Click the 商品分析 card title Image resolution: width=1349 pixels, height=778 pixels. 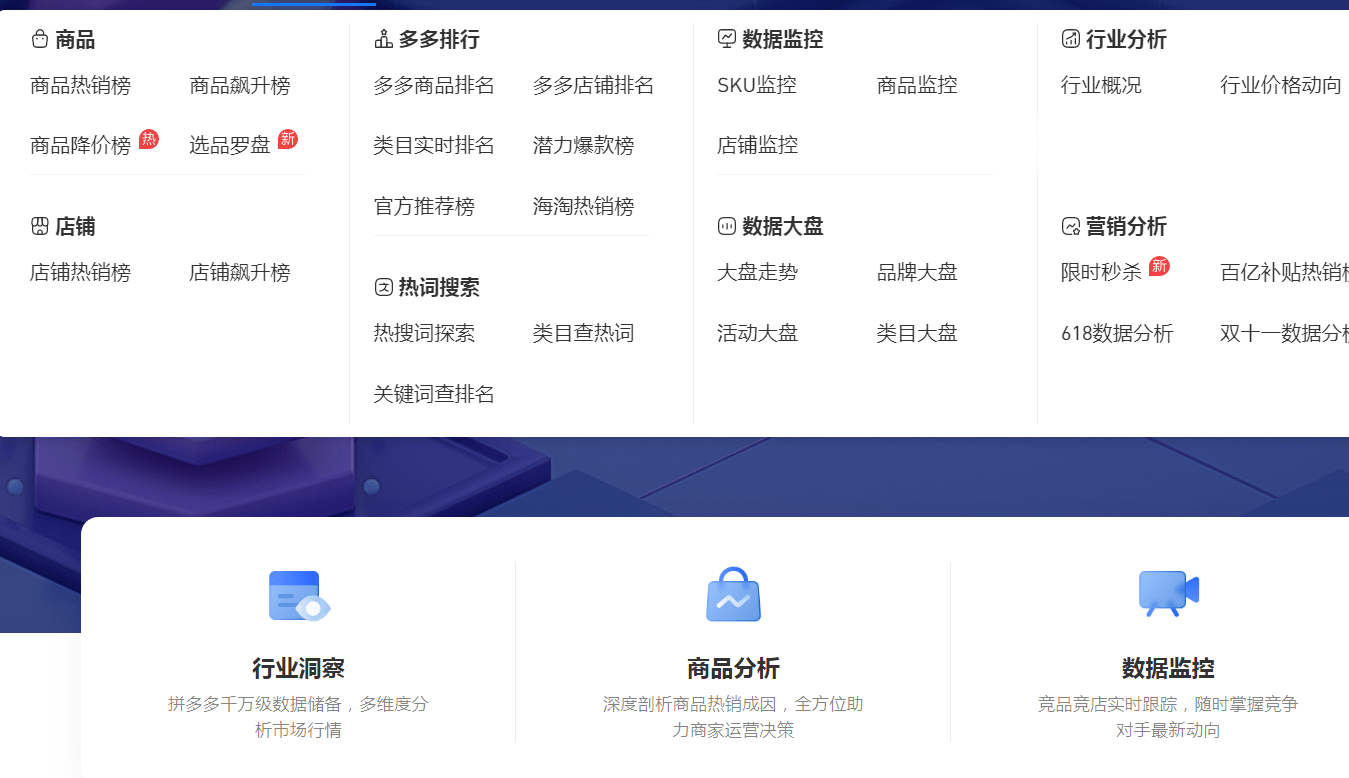(x=733, y=669)
